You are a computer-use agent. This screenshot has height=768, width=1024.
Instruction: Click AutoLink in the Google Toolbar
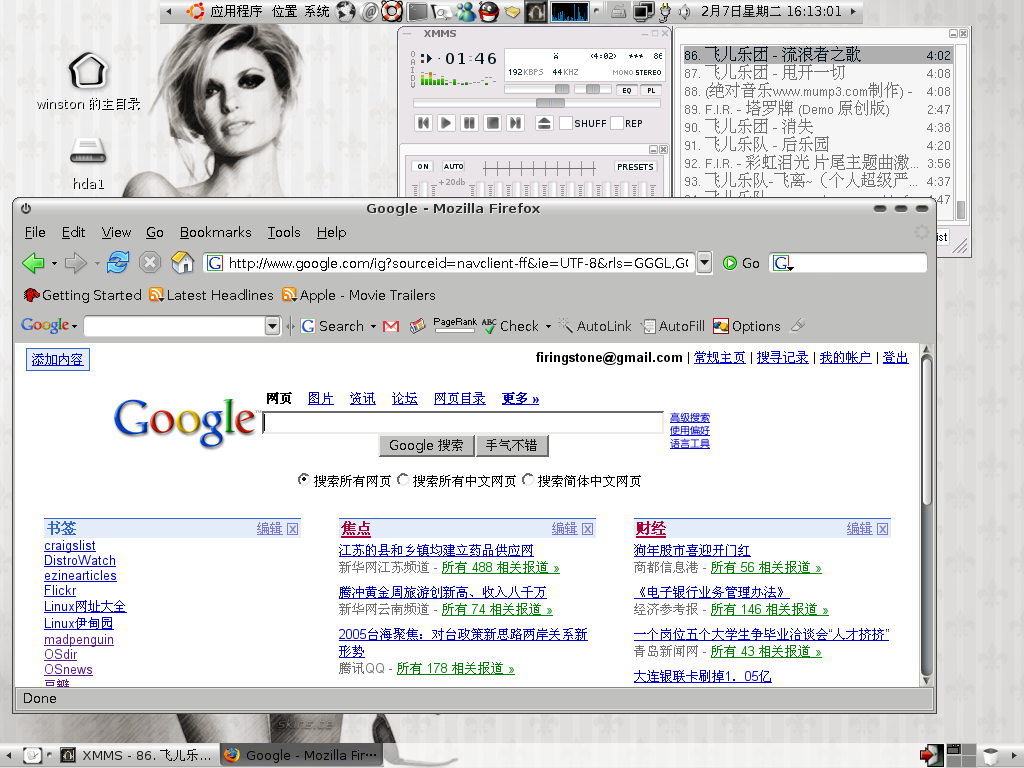pyautogui.click(x=596, y=326)
